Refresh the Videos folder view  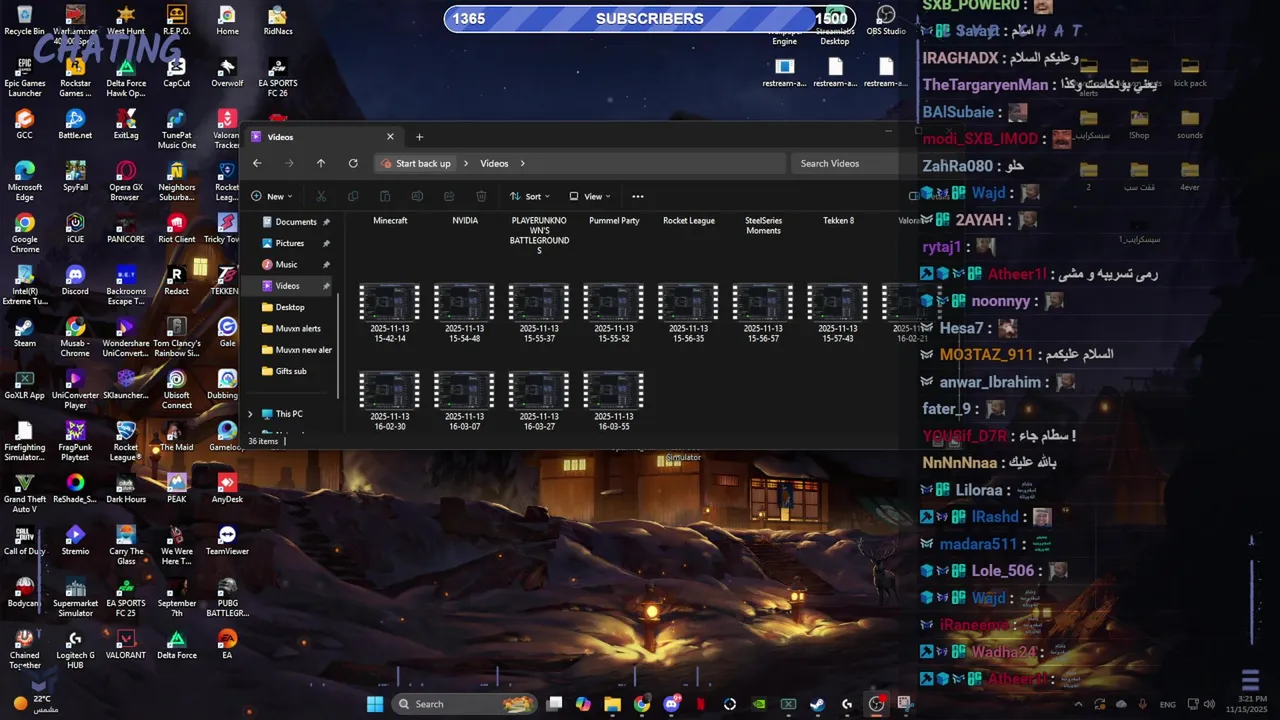coord(353,163)
